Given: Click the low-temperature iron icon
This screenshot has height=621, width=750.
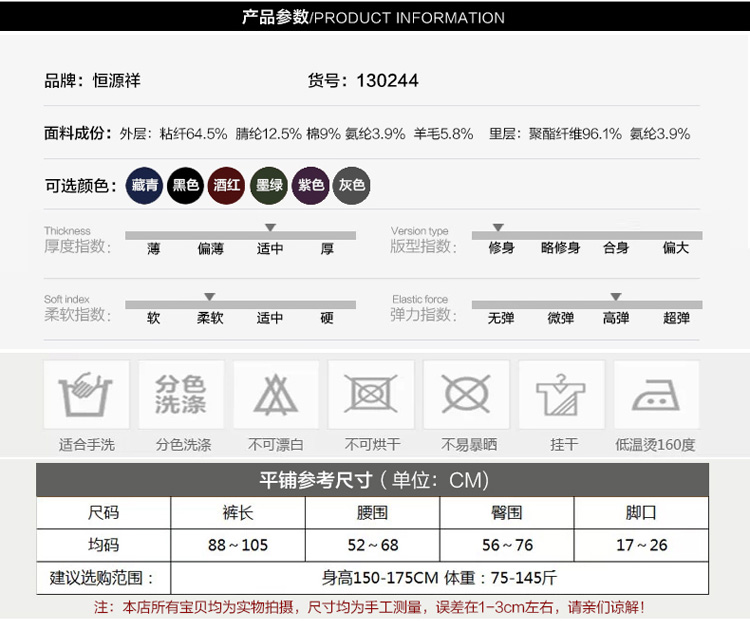Looking at the screenshot, I should tap(656, 394).
